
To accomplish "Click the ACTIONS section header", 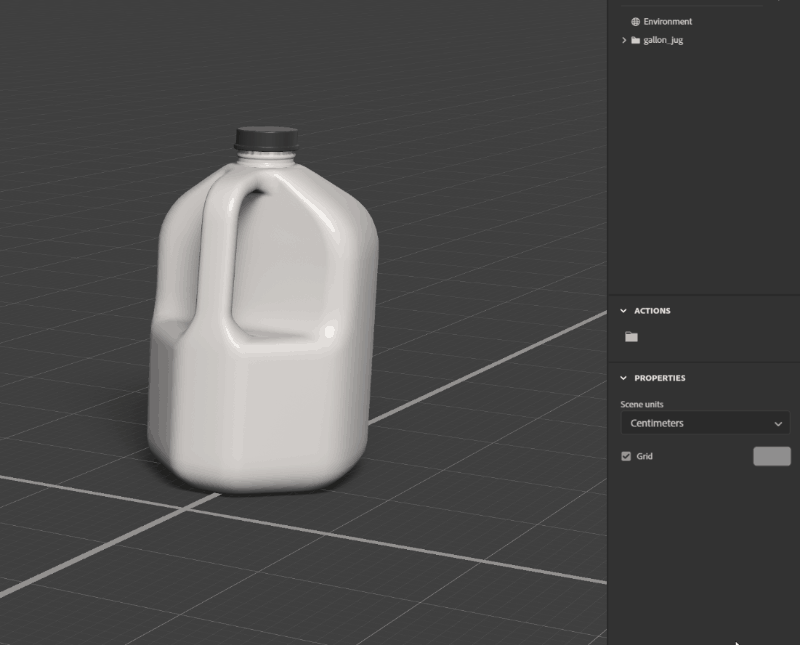I will tap(652, 311).
